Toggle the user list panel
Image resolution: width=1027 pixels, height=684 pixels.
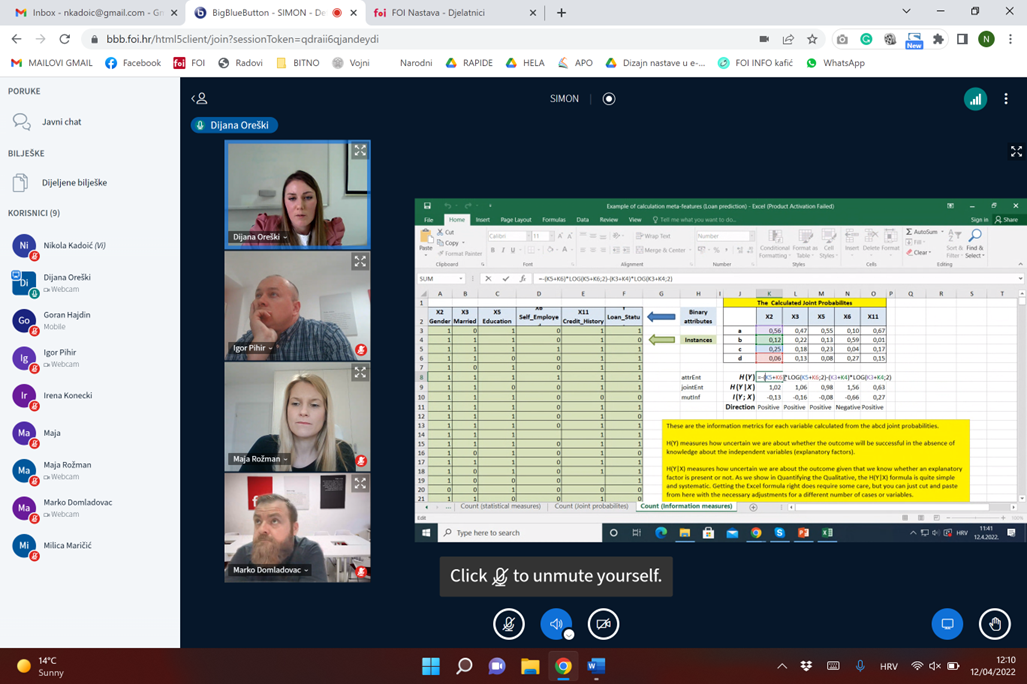200,99
